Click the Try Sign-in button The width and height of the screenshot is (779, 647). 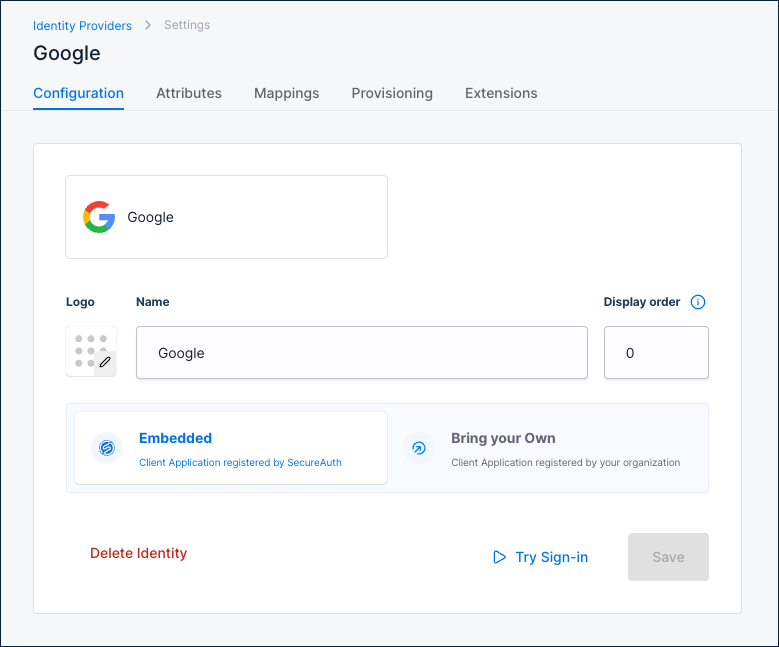(541, 557)
